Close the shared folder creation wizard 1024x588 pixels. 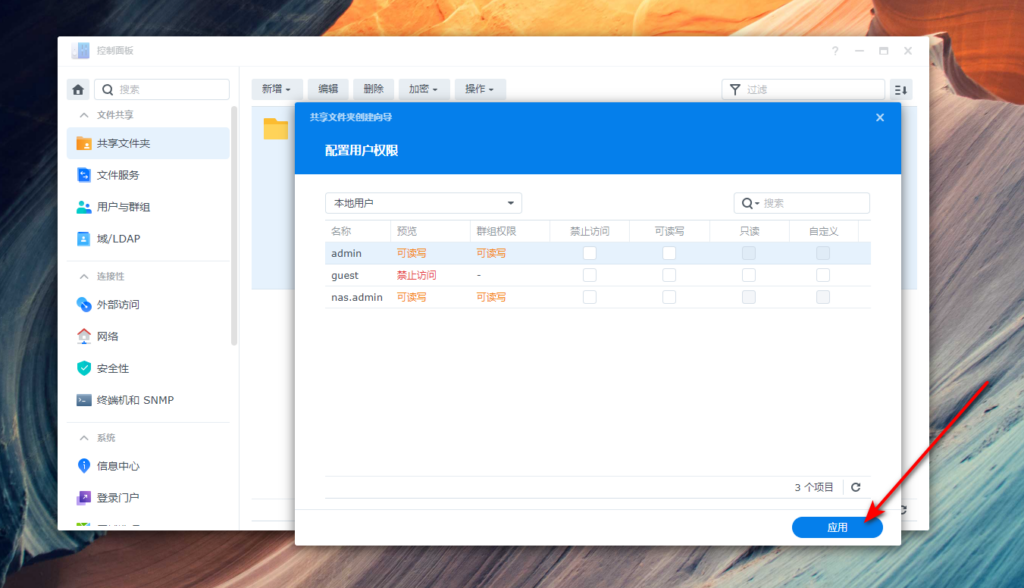pos(880,118)
